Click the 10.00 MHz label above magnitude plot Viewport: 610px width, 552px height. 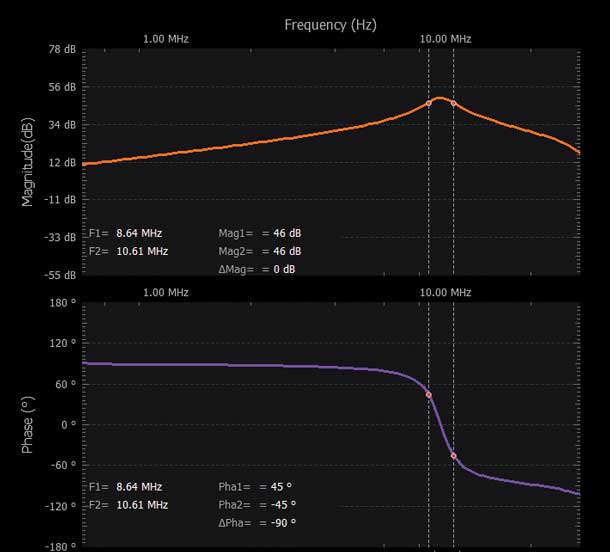coord(446,39)
